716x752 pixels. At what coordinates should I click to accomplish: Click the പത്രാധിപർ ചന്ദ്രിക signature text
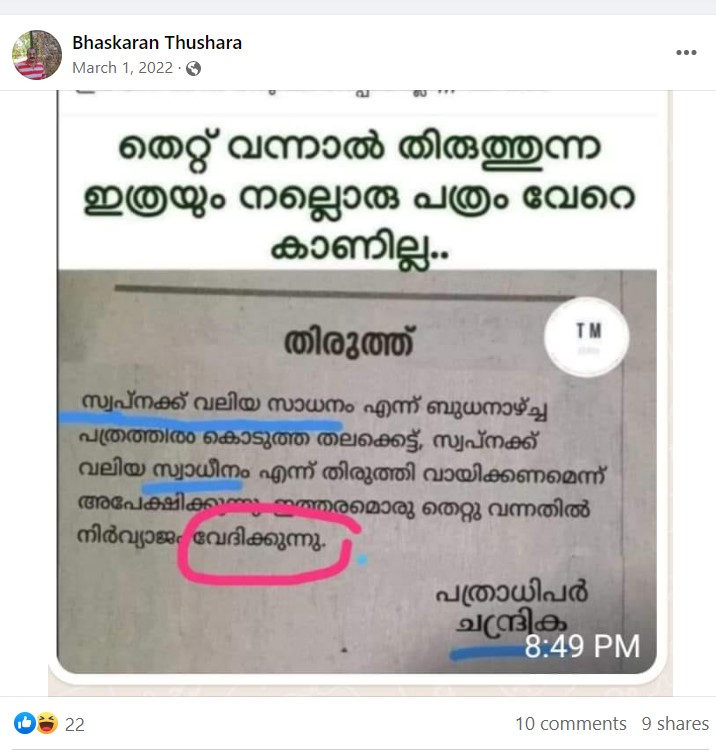click(511, 609)
